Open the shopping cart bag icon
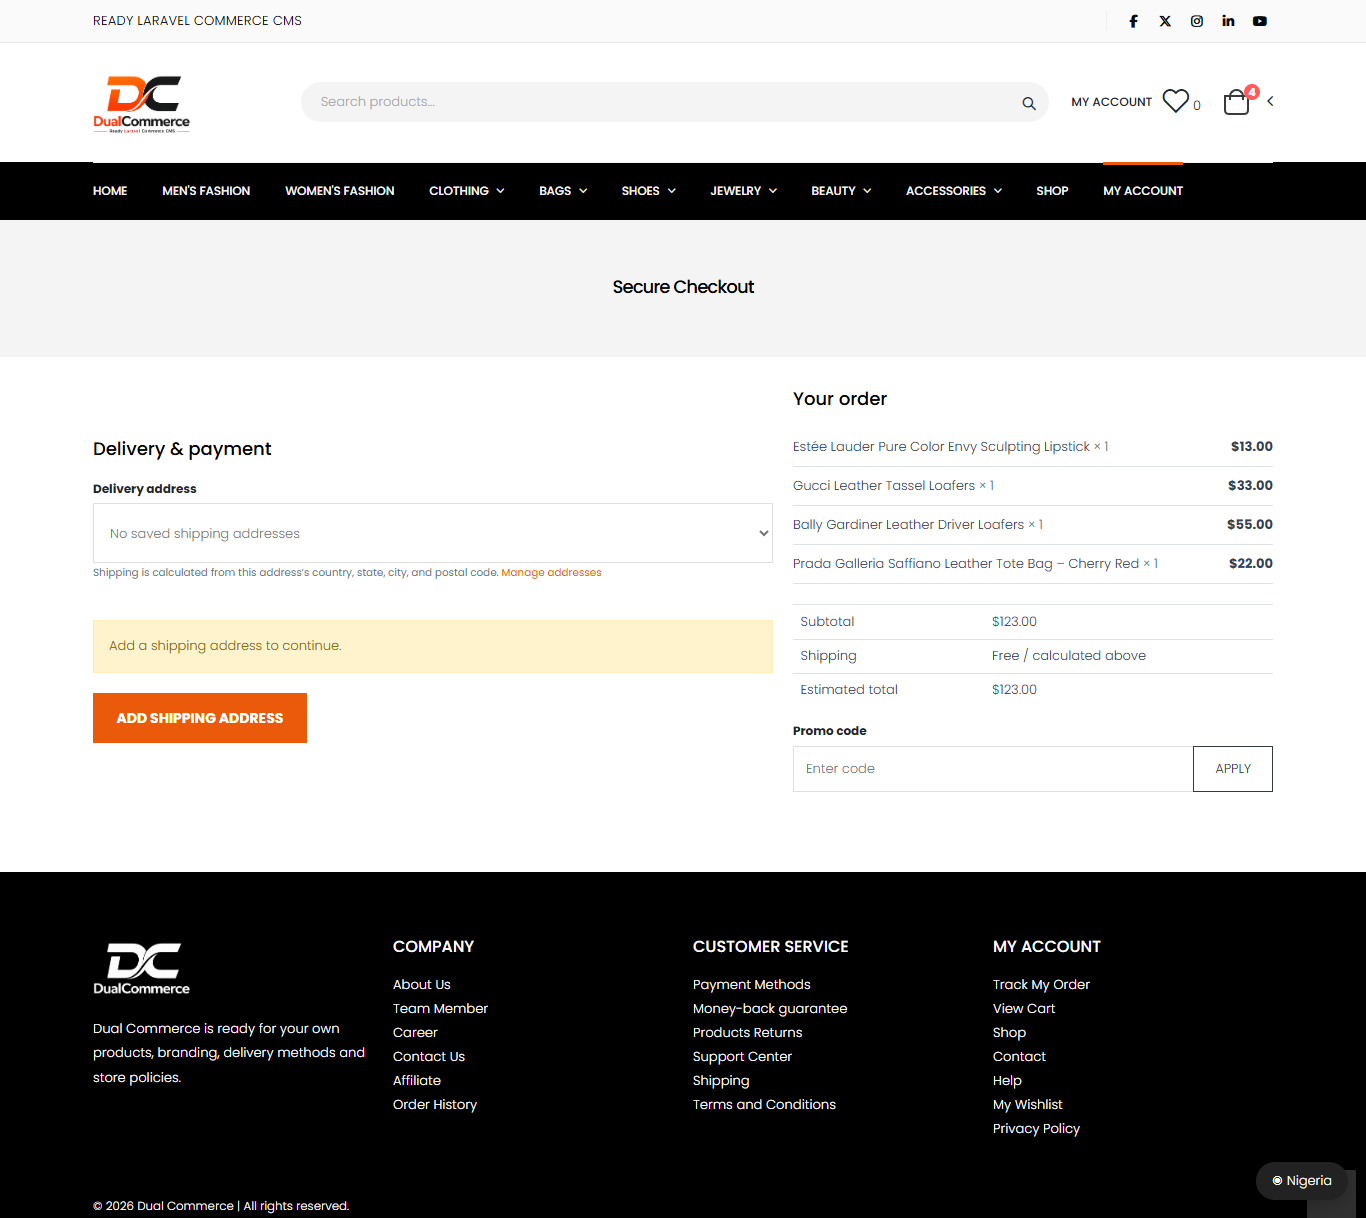Image resolution: width=1366 pixels, height=1218 pixels. (x=1237, y=102)
